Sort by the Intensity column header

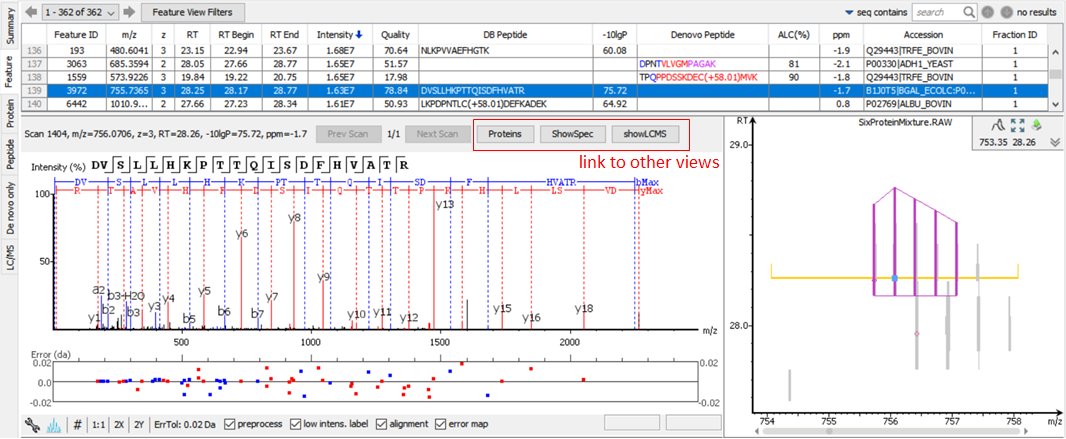[339, 34]
